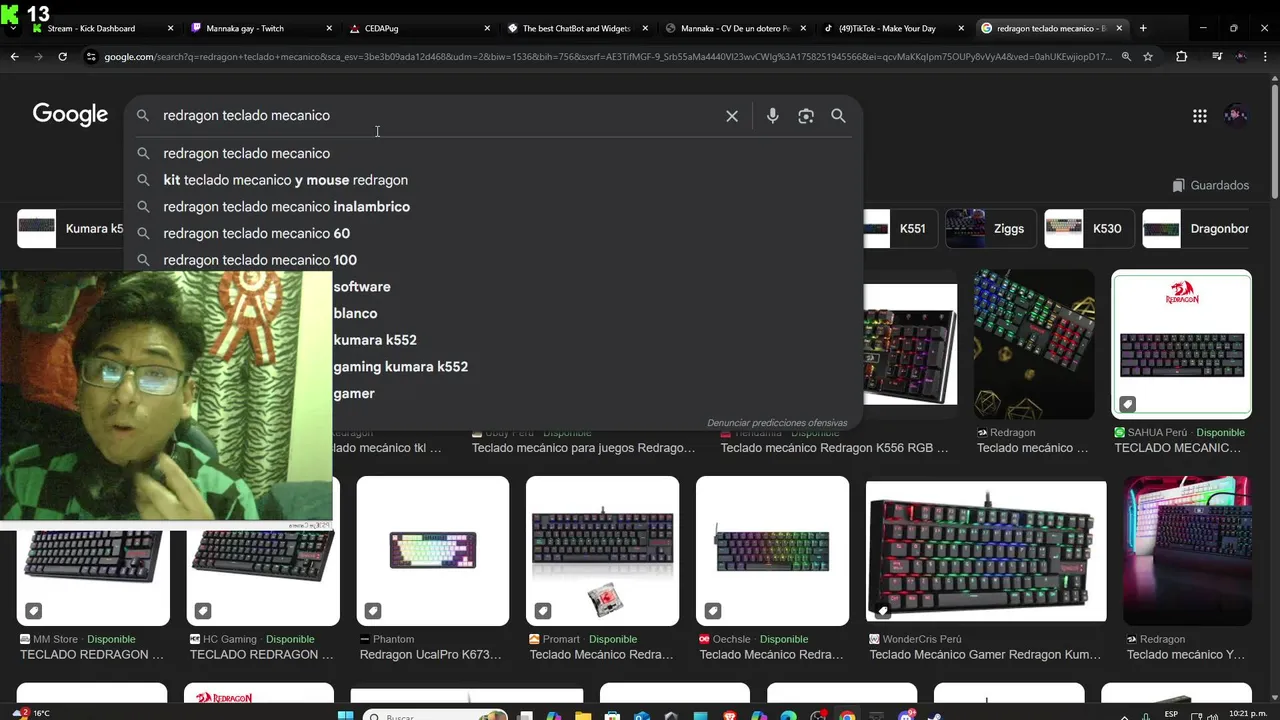The width and height of the screenshot is (1280, 720).
Task: Filter images by the Ziggs chip
Action: coord(989,229)
